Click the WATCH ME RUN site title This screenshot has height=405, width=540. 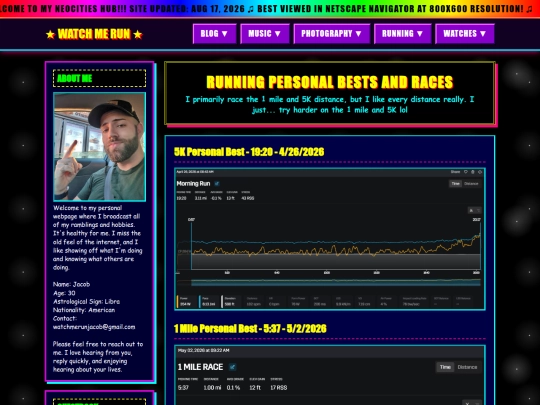(x=94, y=34)
